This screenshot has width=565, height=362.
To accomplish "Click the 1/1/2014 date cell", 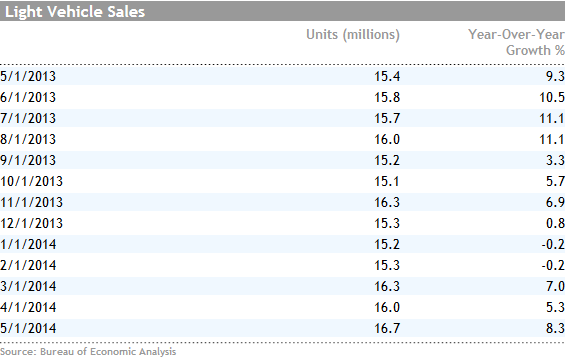I will click(28, 245).
